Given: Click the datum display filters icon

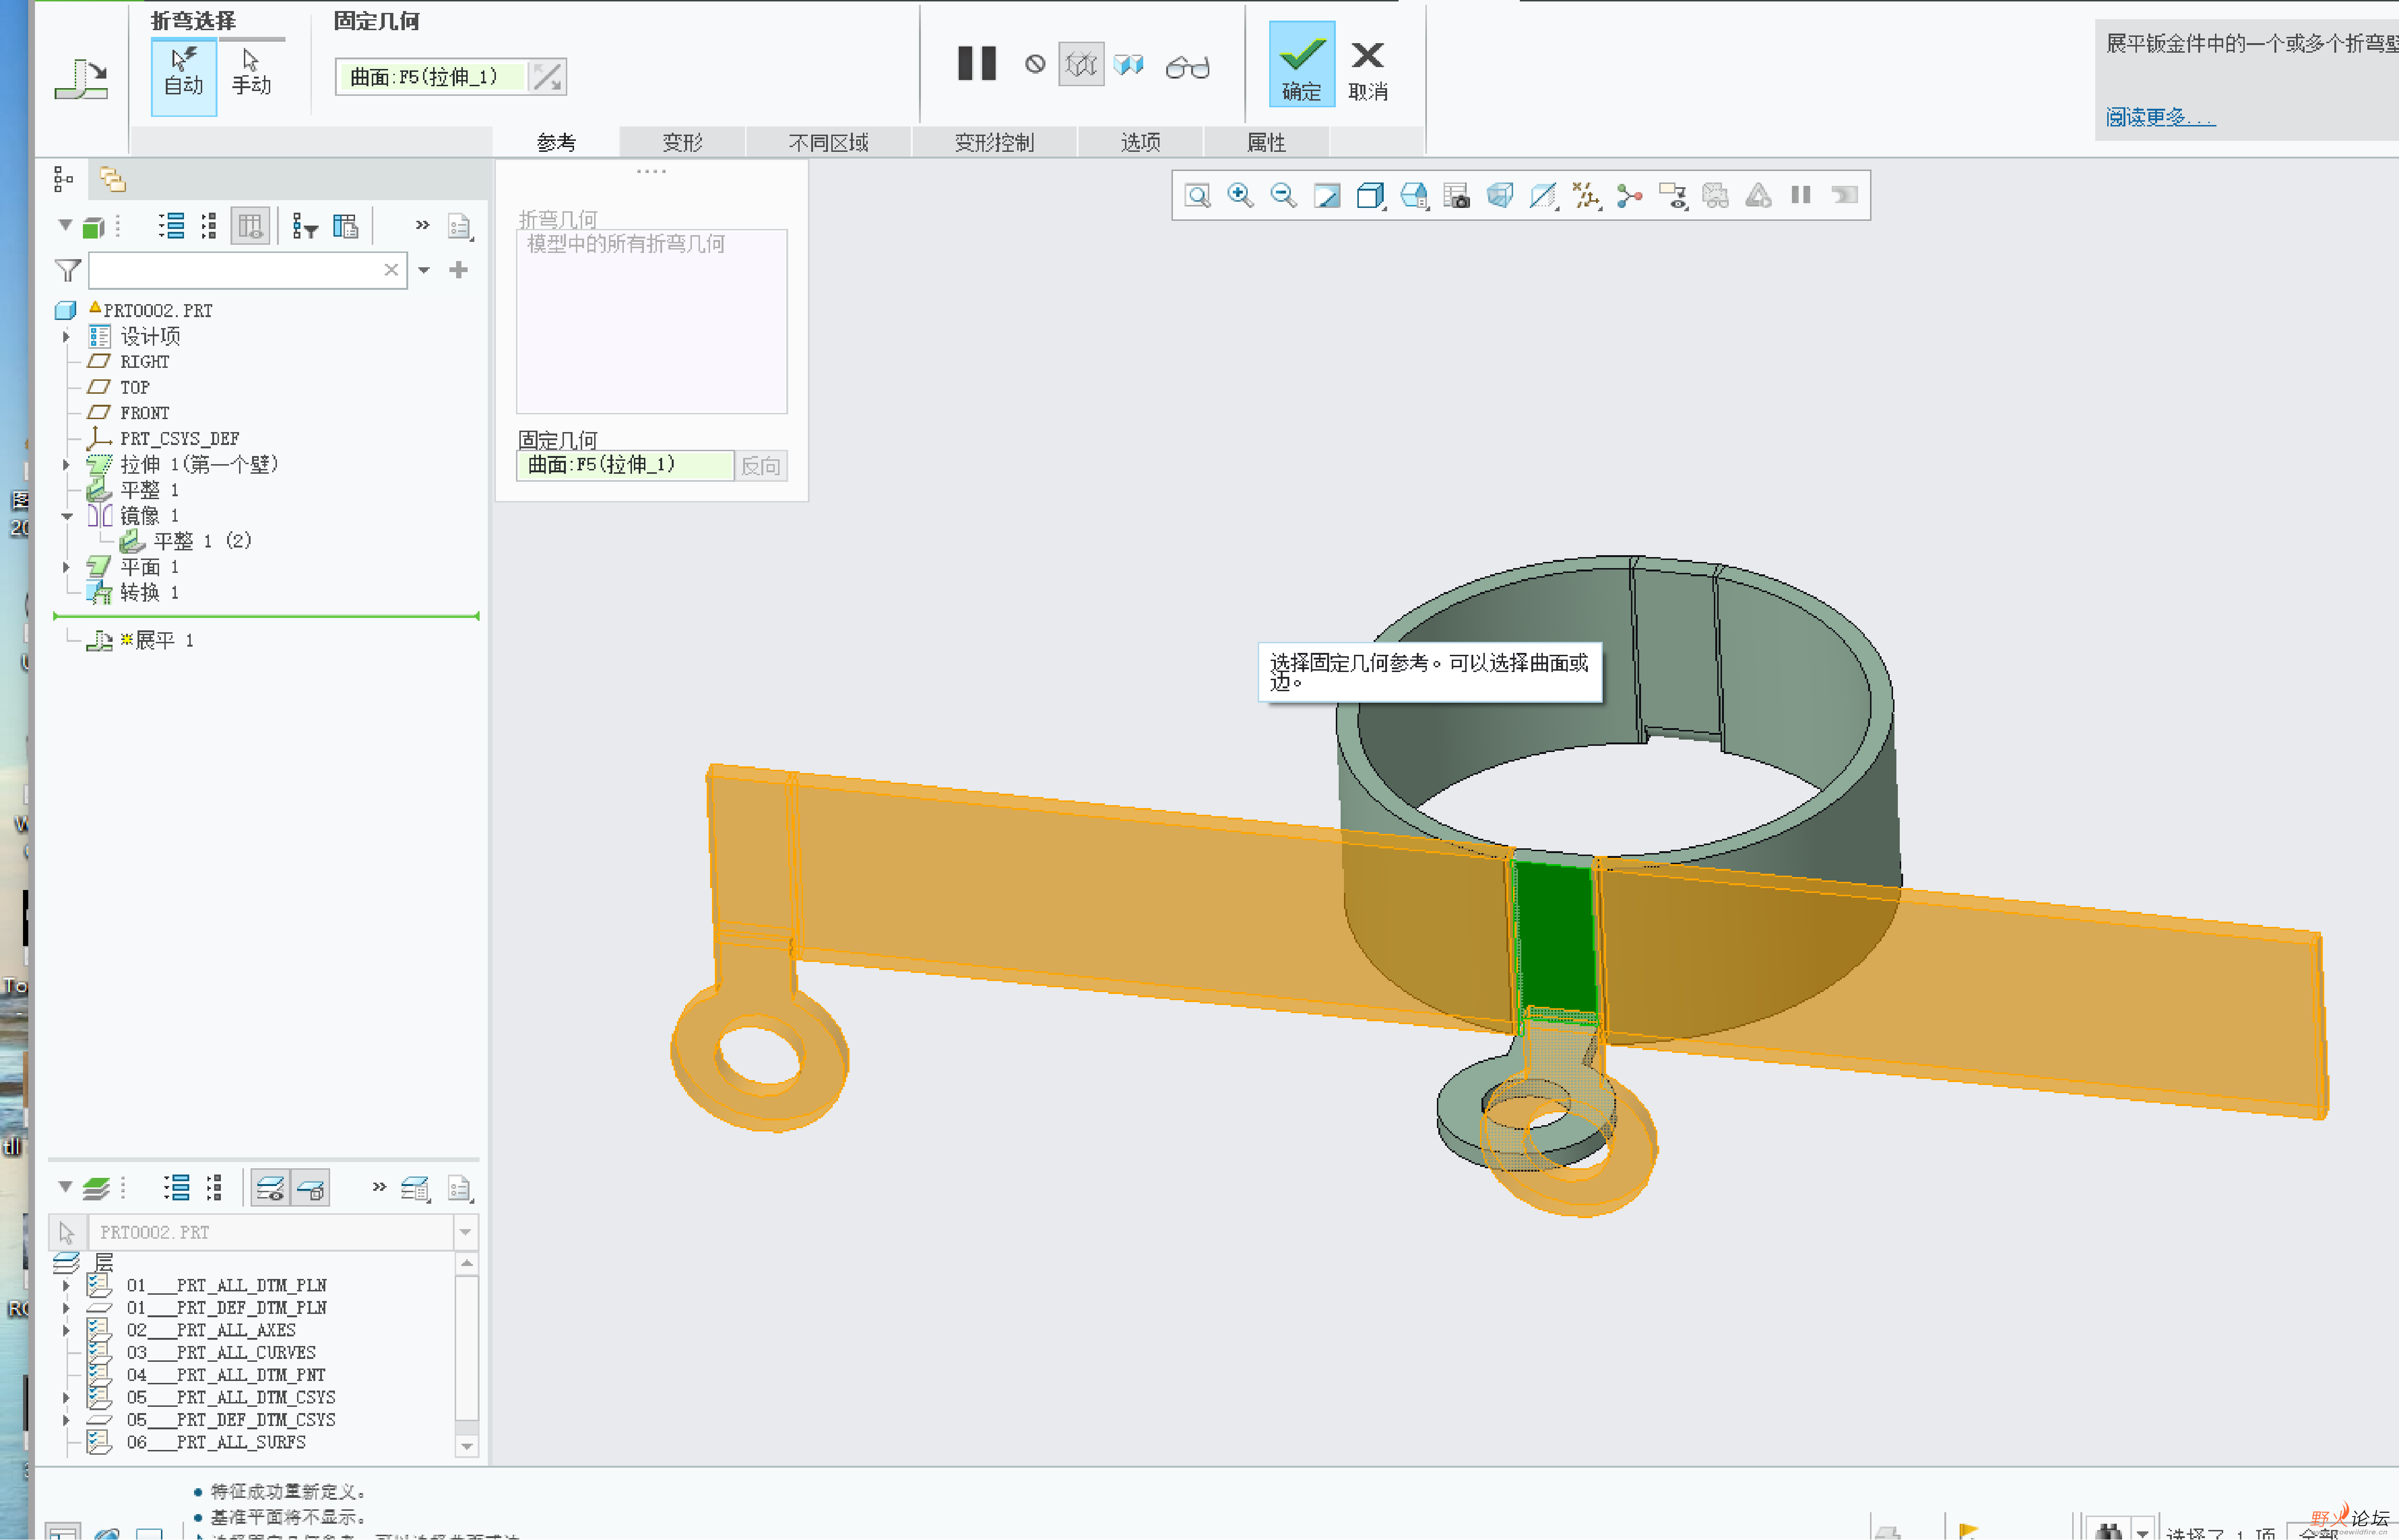Looking at the screenshot, I should click(1586, 195).
